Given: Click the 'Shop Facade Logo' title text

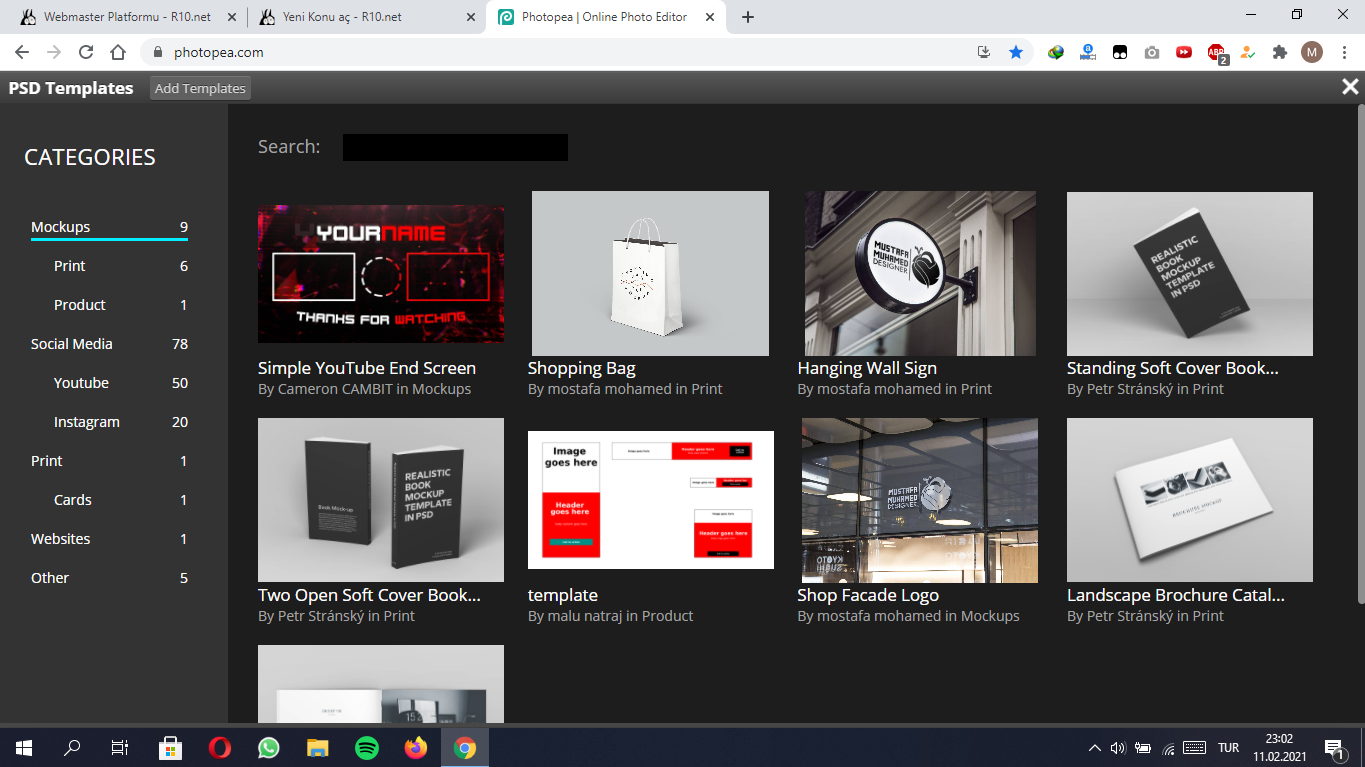Looking at the screenshot, I should click(868, 595).
